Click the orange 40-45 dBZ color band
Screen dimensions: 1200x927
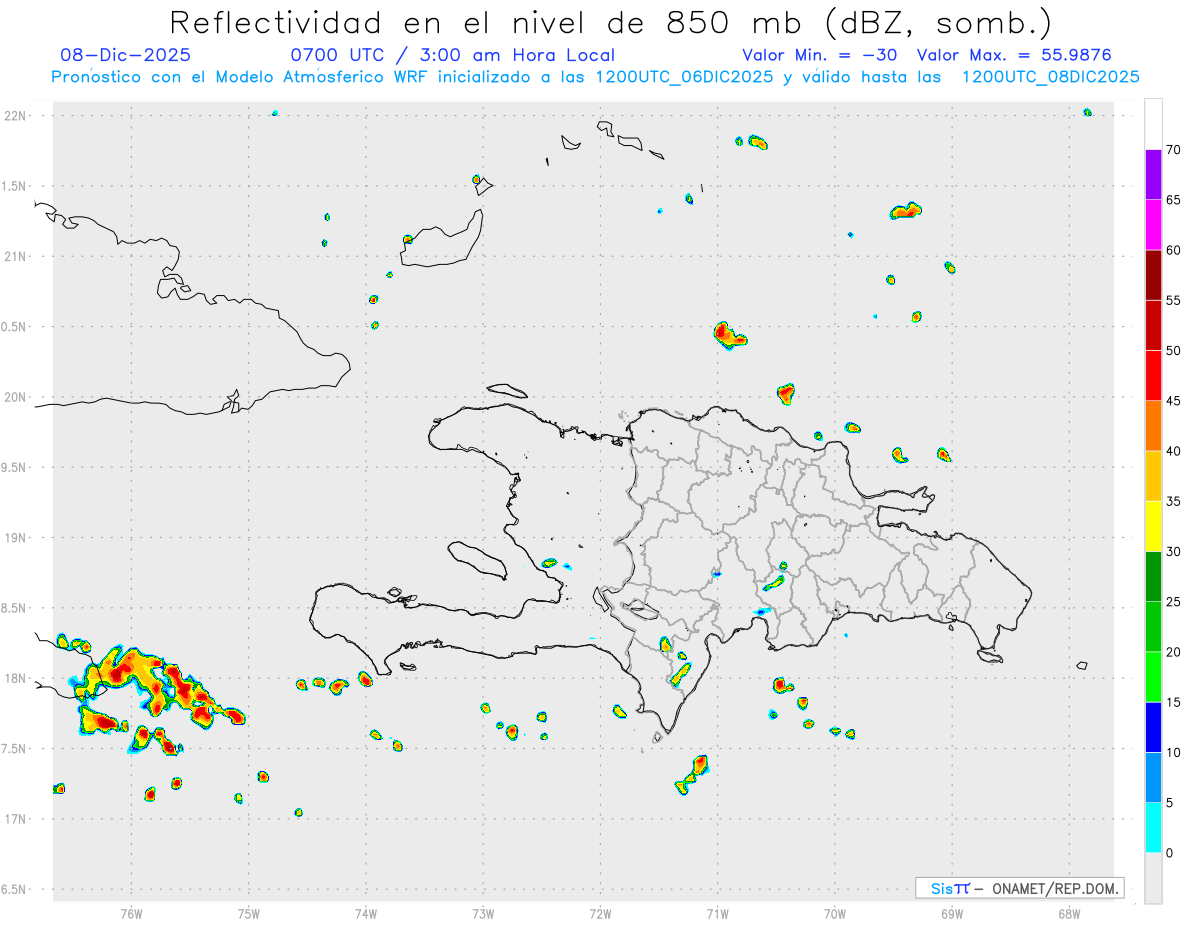coord(1153,426)
